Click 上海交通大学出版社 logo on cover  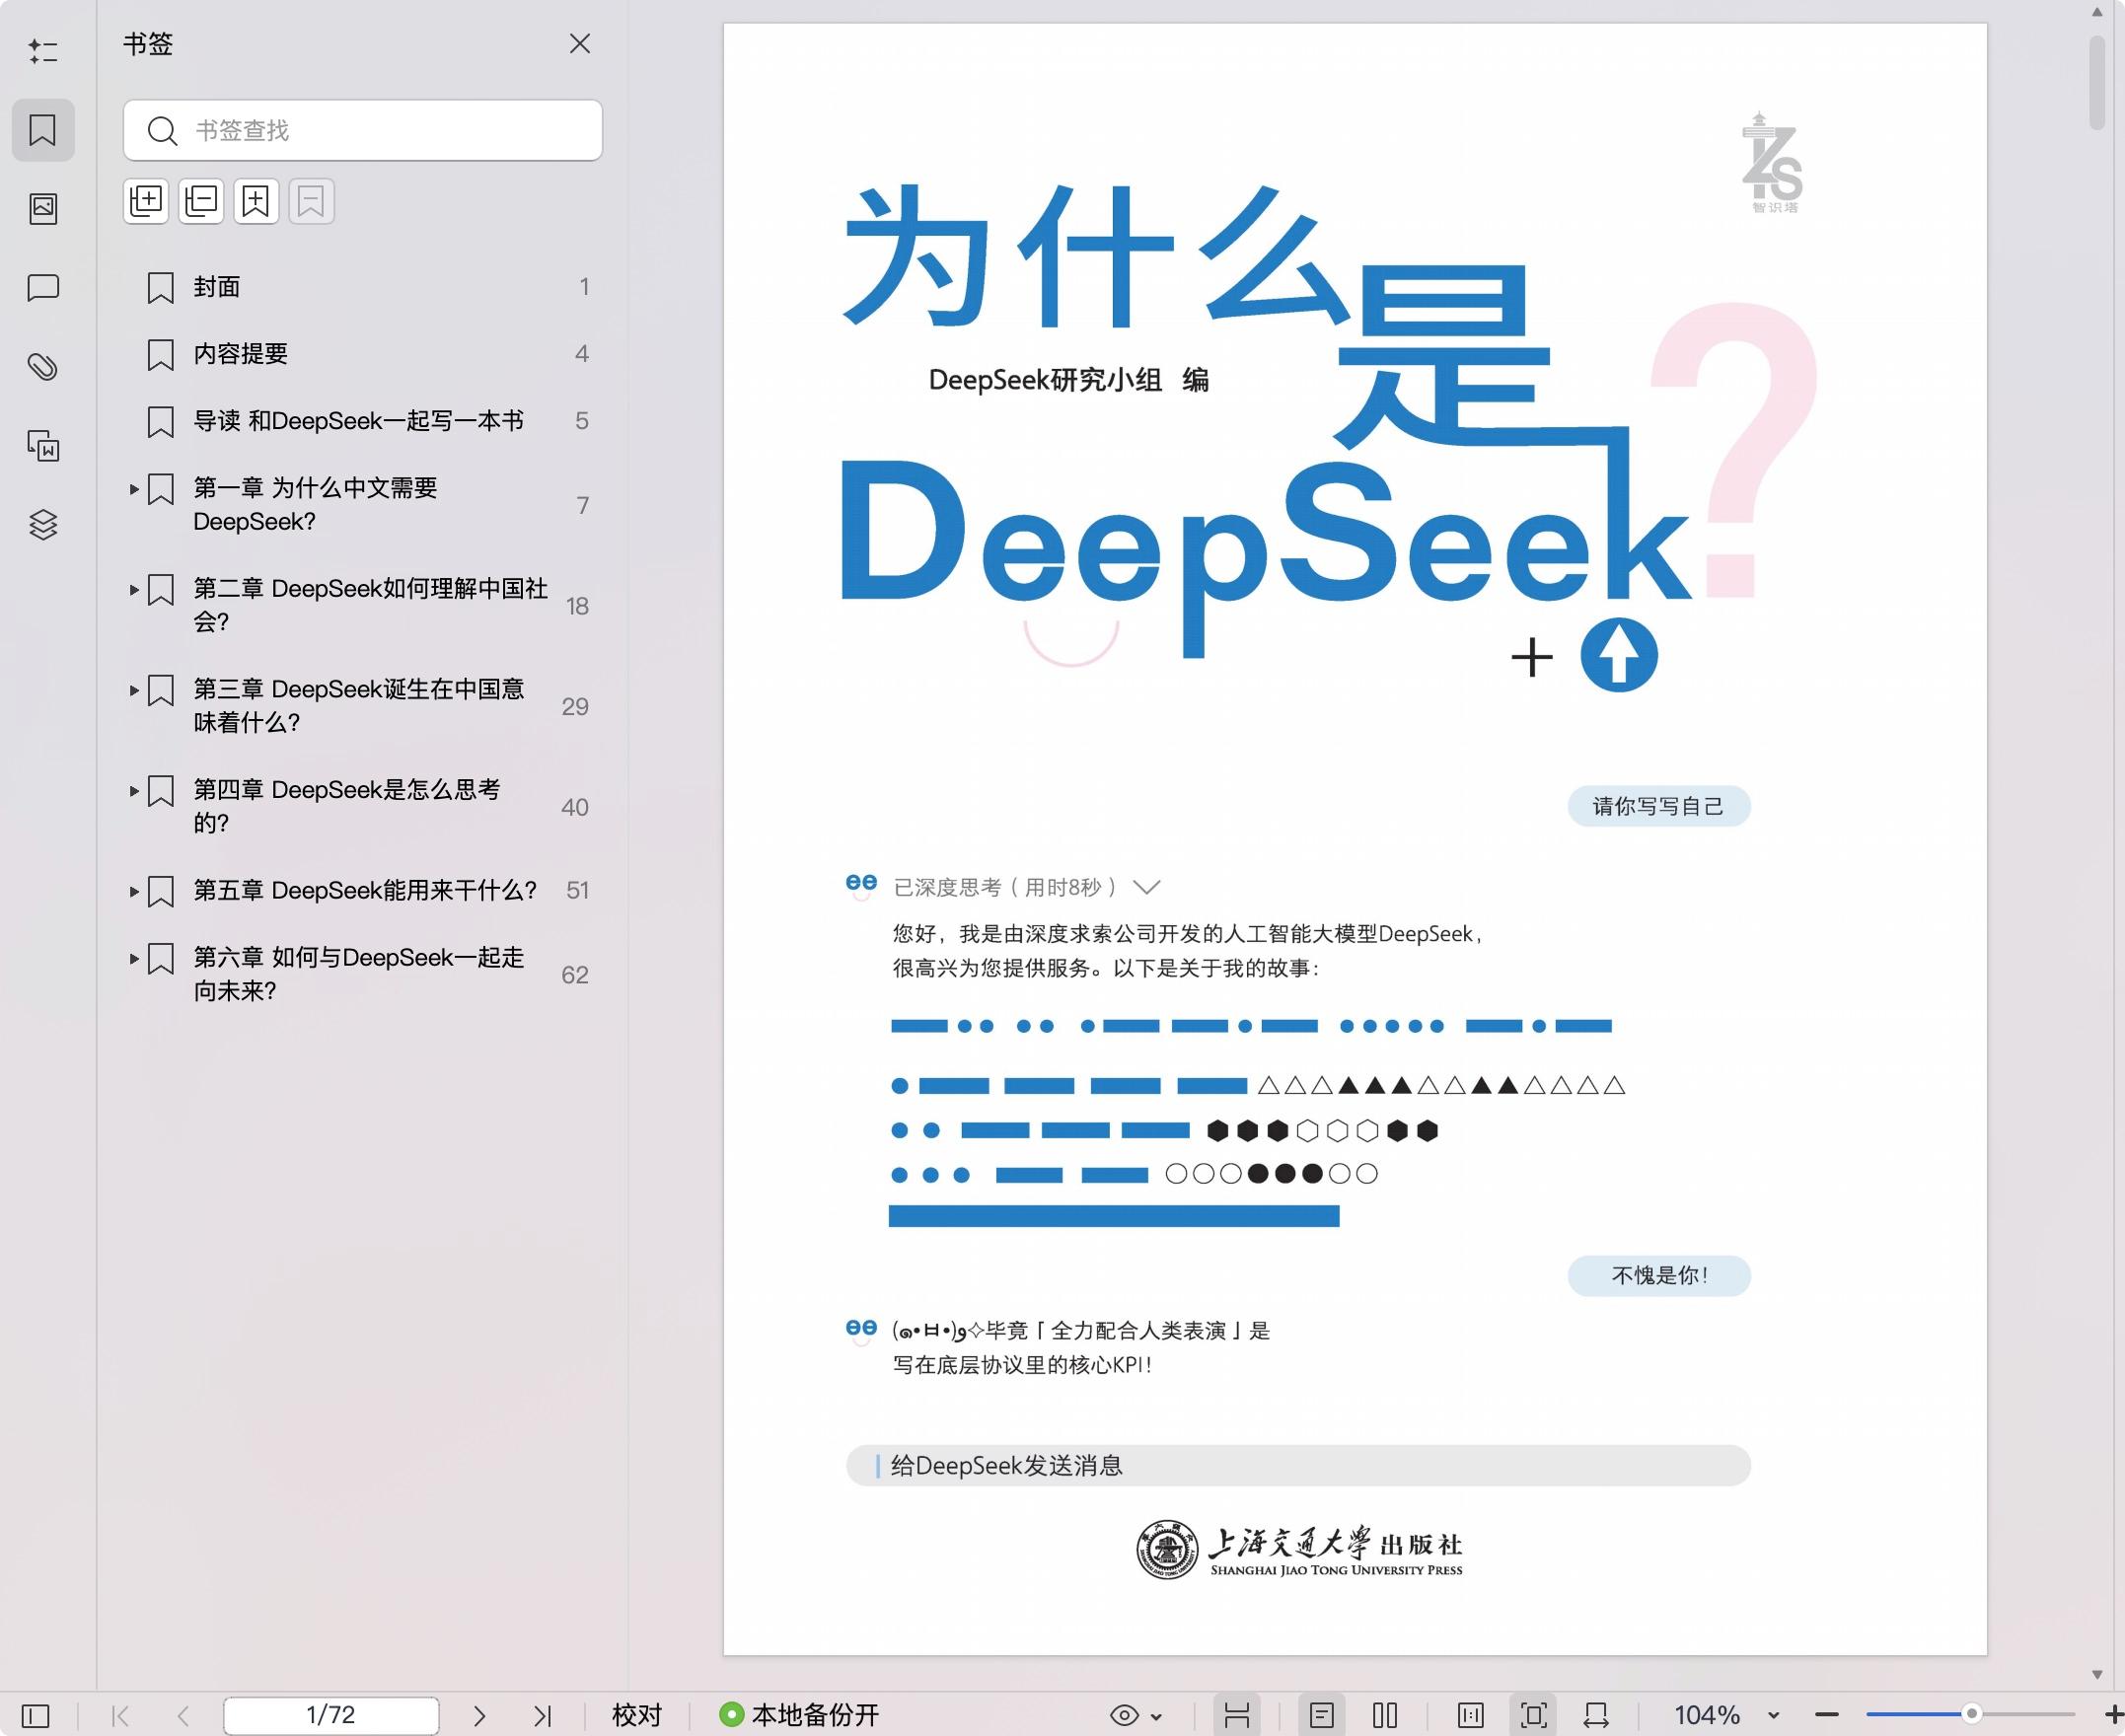(x=1299, y=1551)
